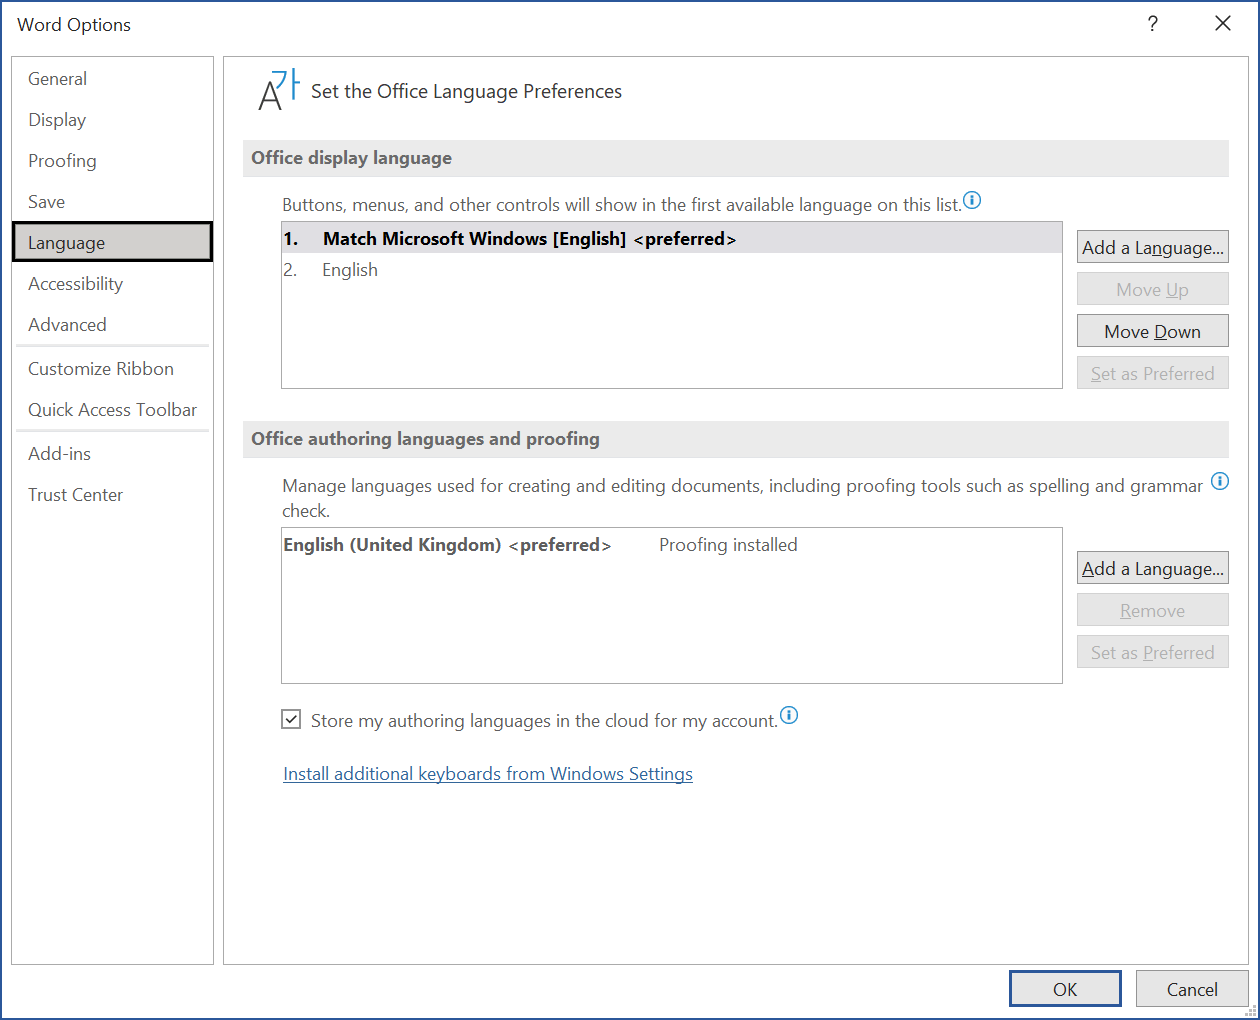Click the Proofing installed status text

coord(728,545)
